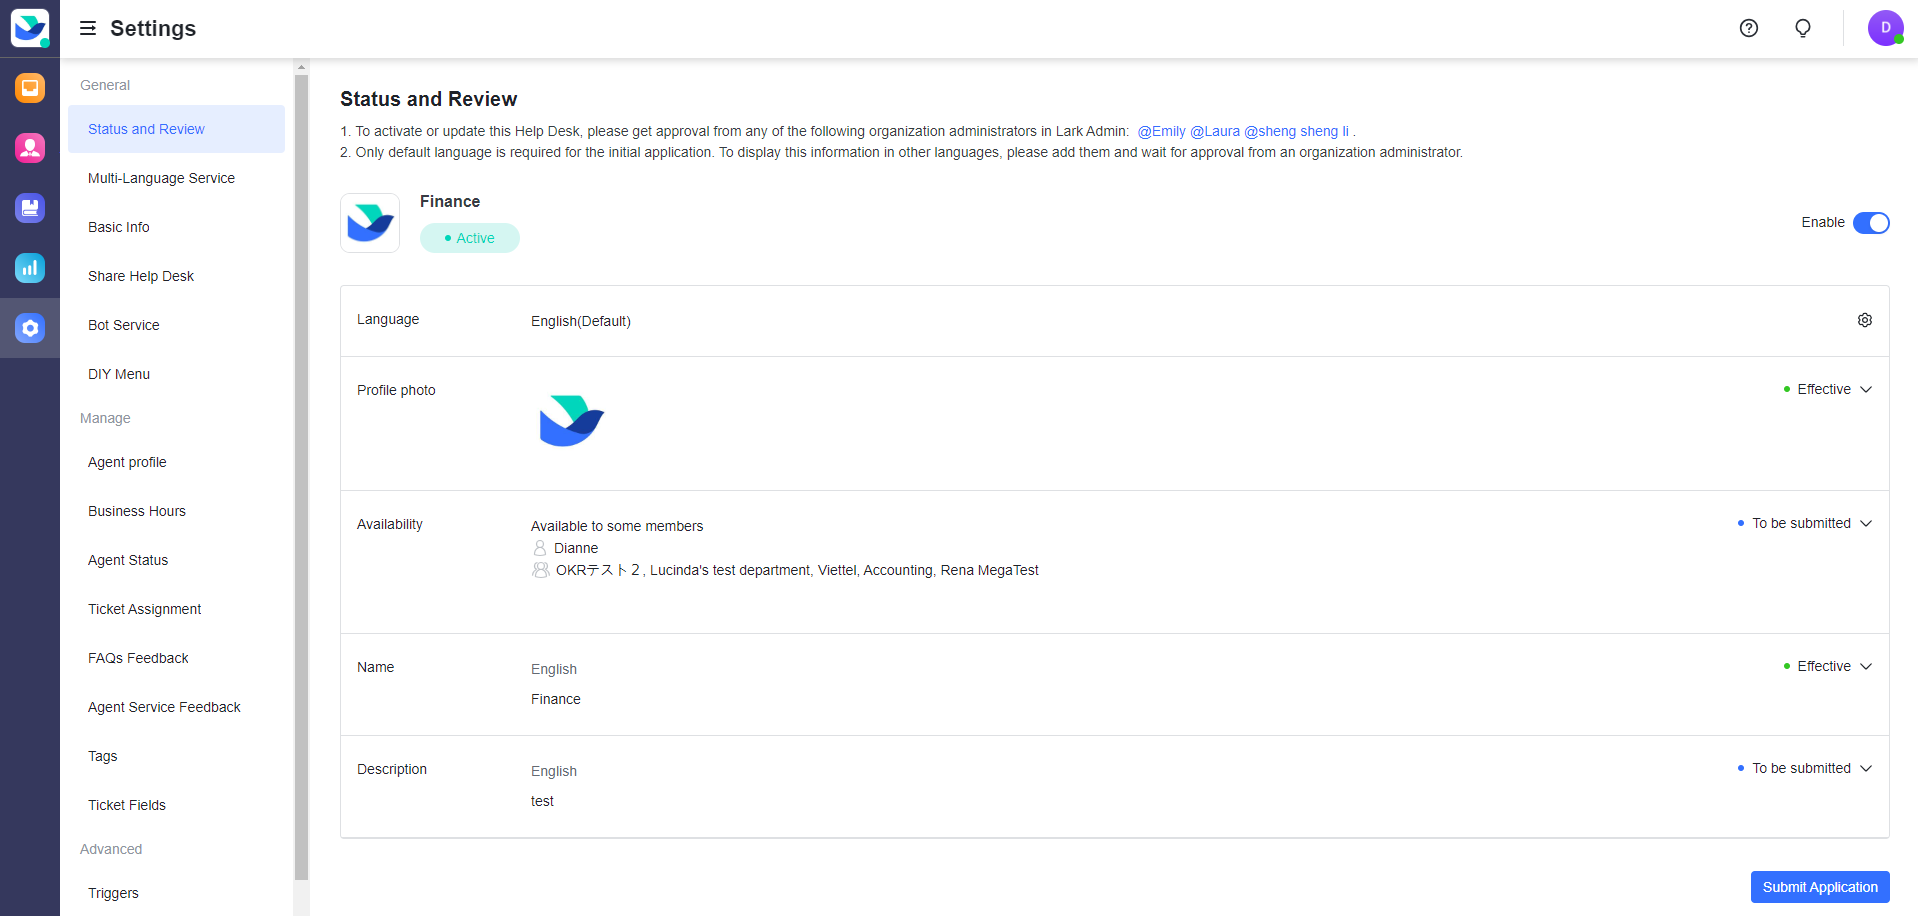Open the user avatar D menu
The width and height of the screenshot is (1918, 916).
point(1886,28)
